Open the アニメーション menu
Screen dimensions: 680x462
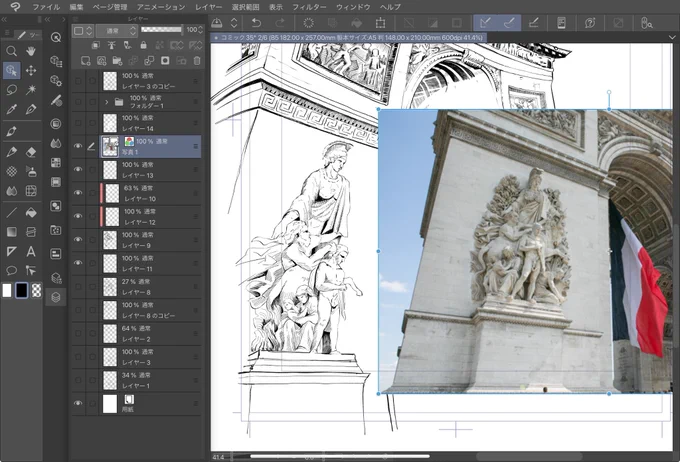[x=161, y=7]
